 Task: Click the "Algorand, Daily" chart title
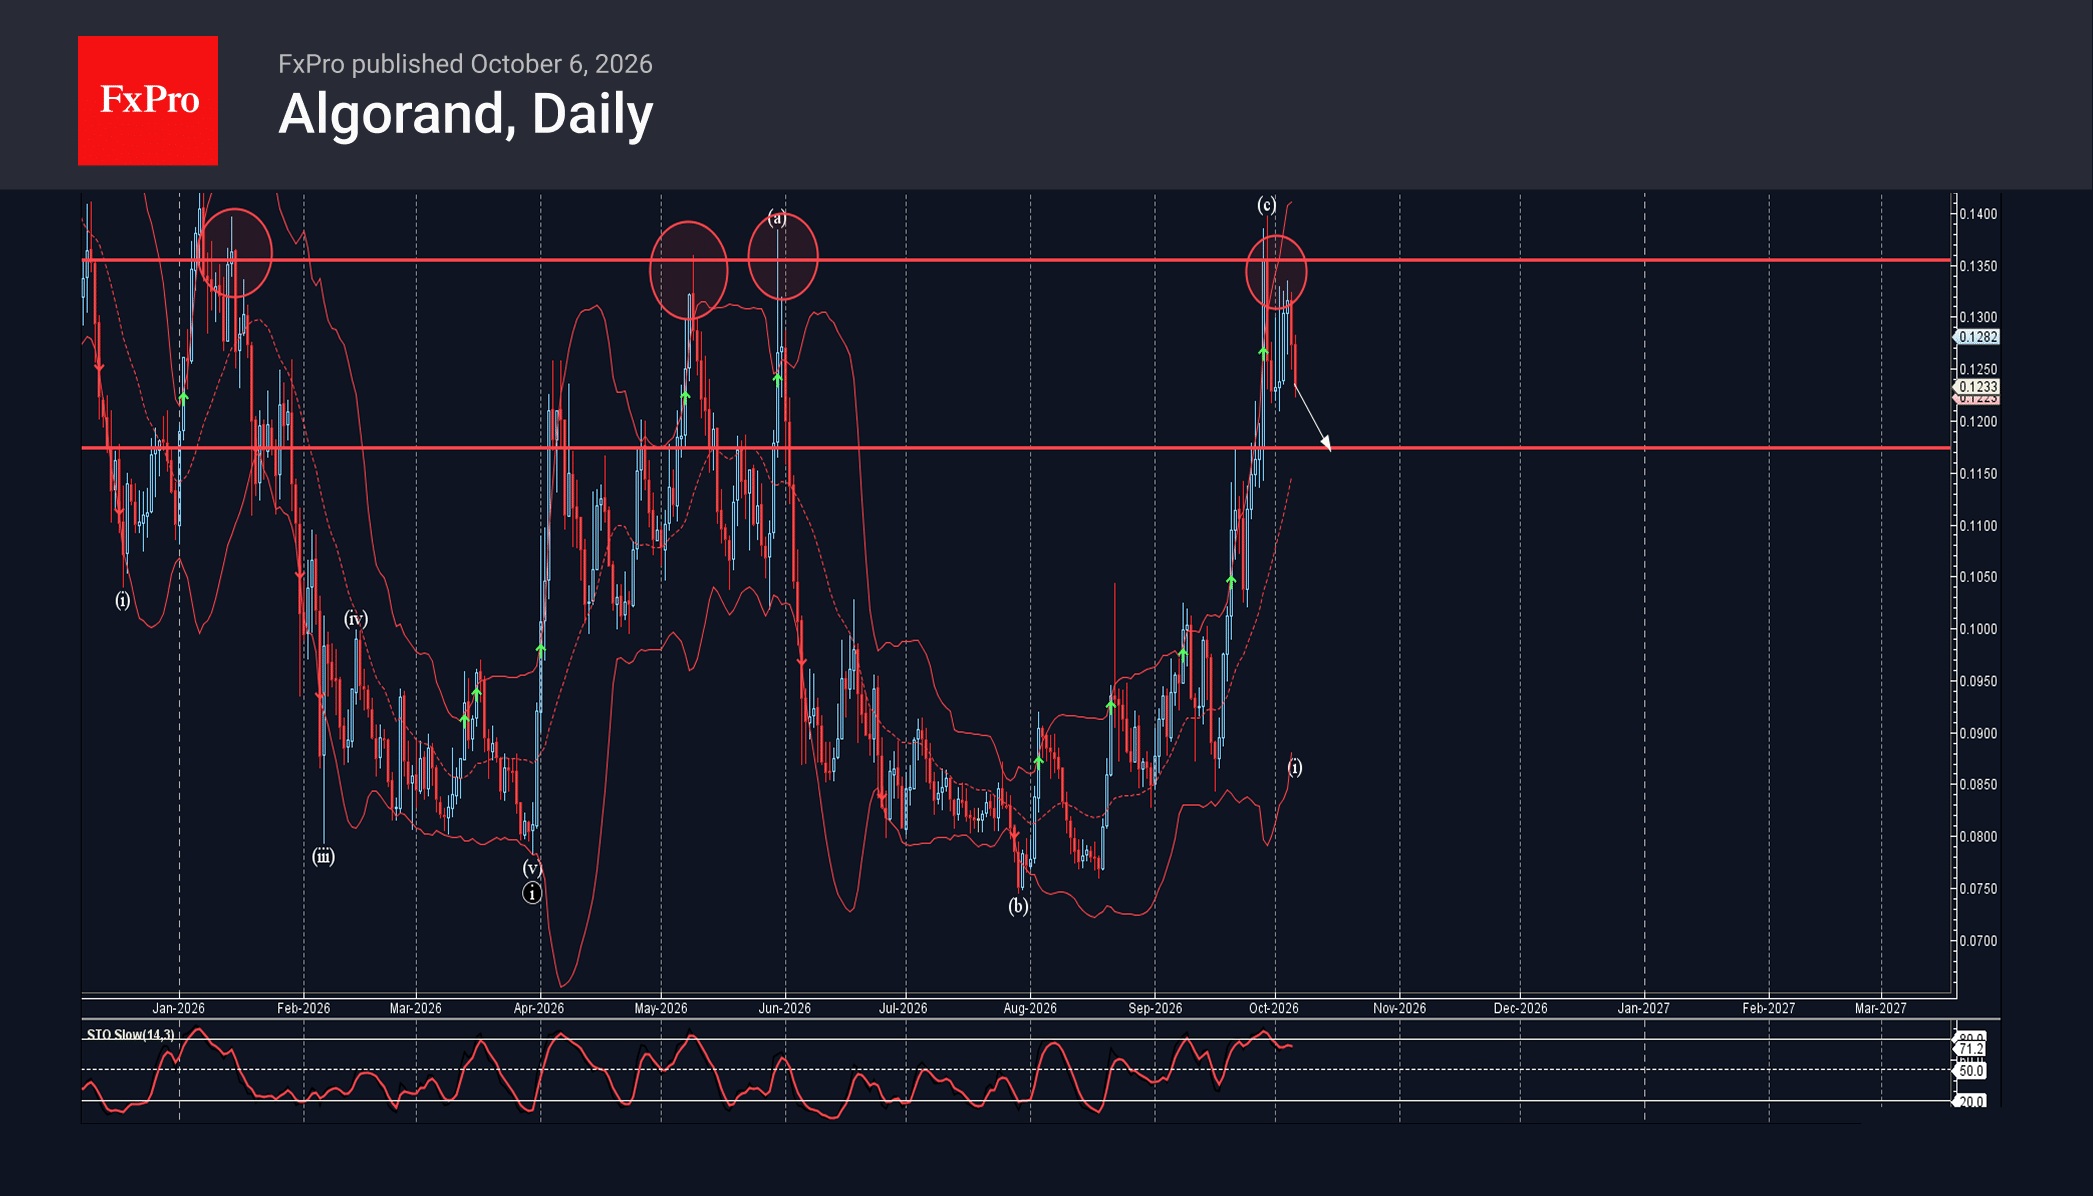[466, 114]
